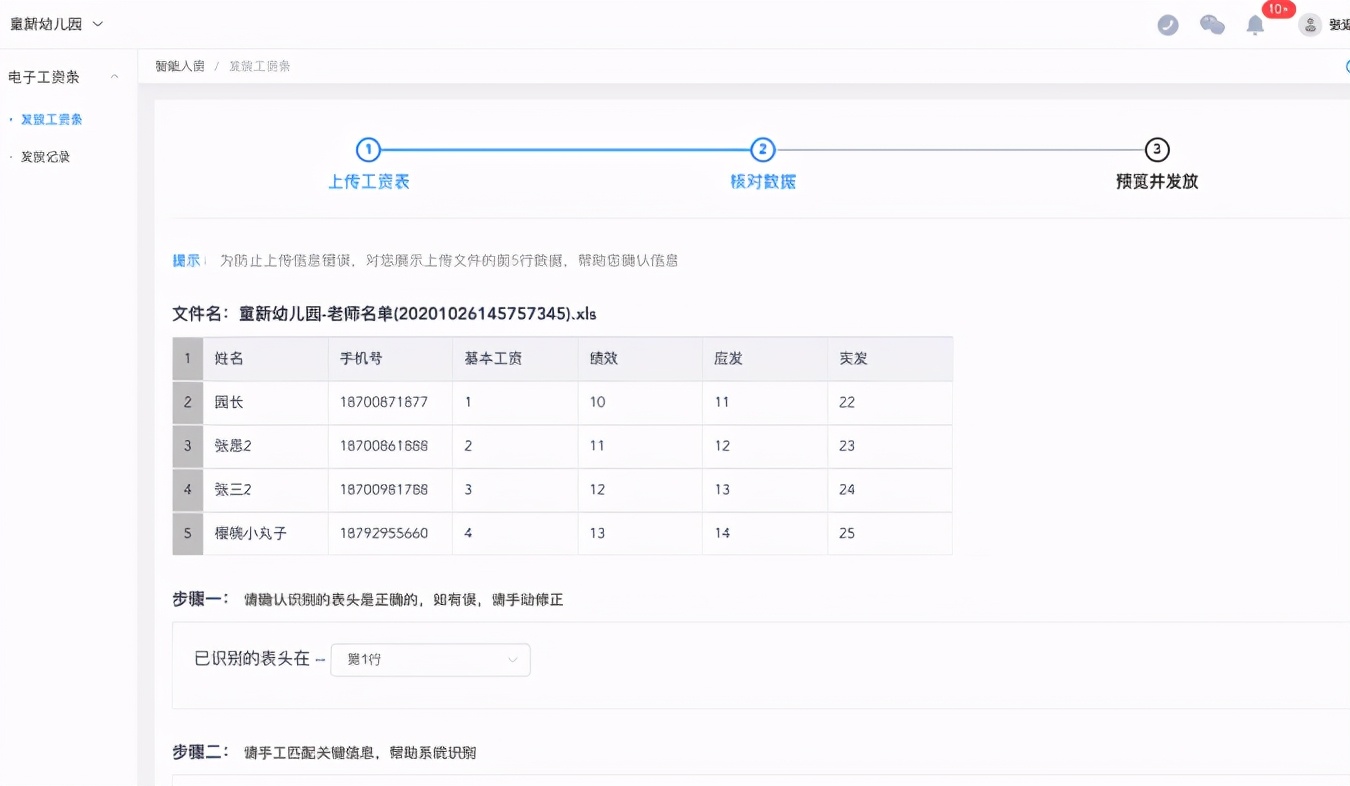
Task: Open the WeChat icon in header
Action: (x=1212, y=25)
